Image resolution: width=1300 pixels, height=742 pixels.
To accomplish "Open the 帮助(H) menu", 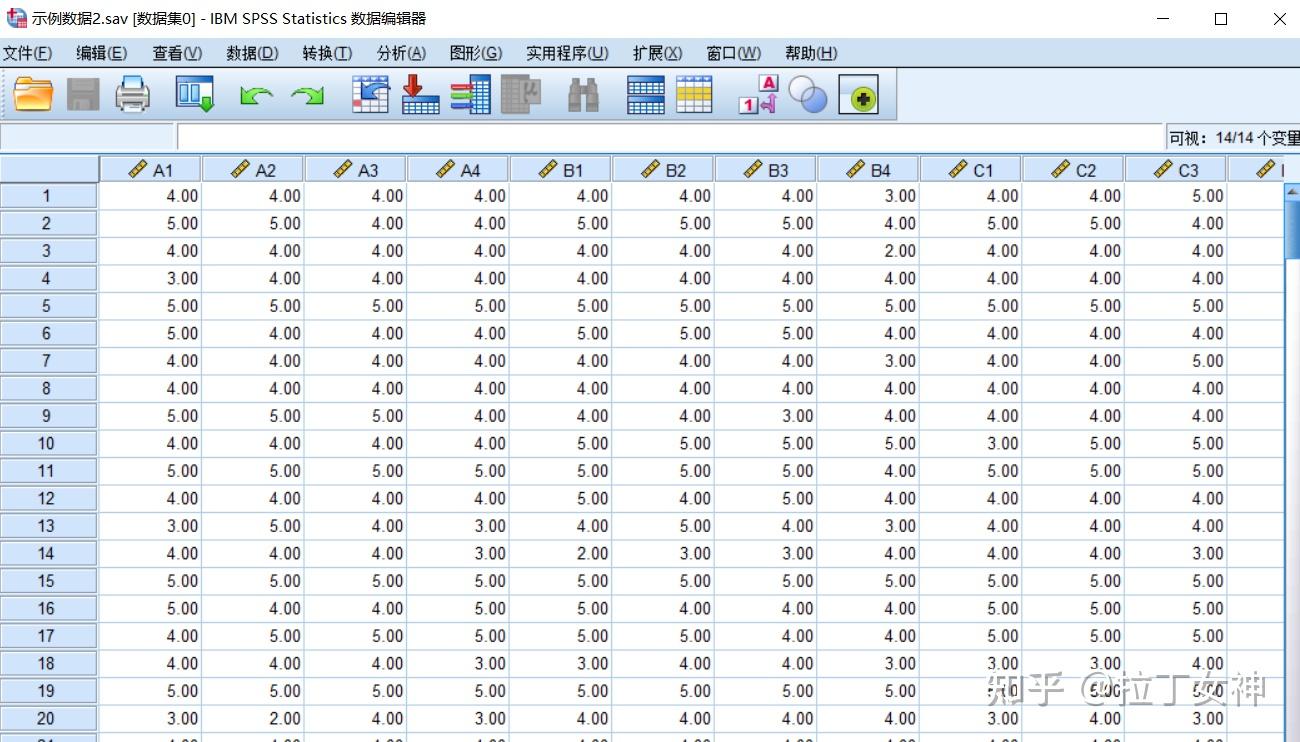I will coord(811,53).
